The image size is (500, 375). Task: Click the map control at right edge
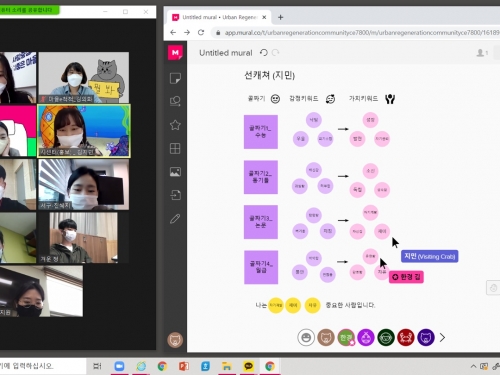point(493,288)
